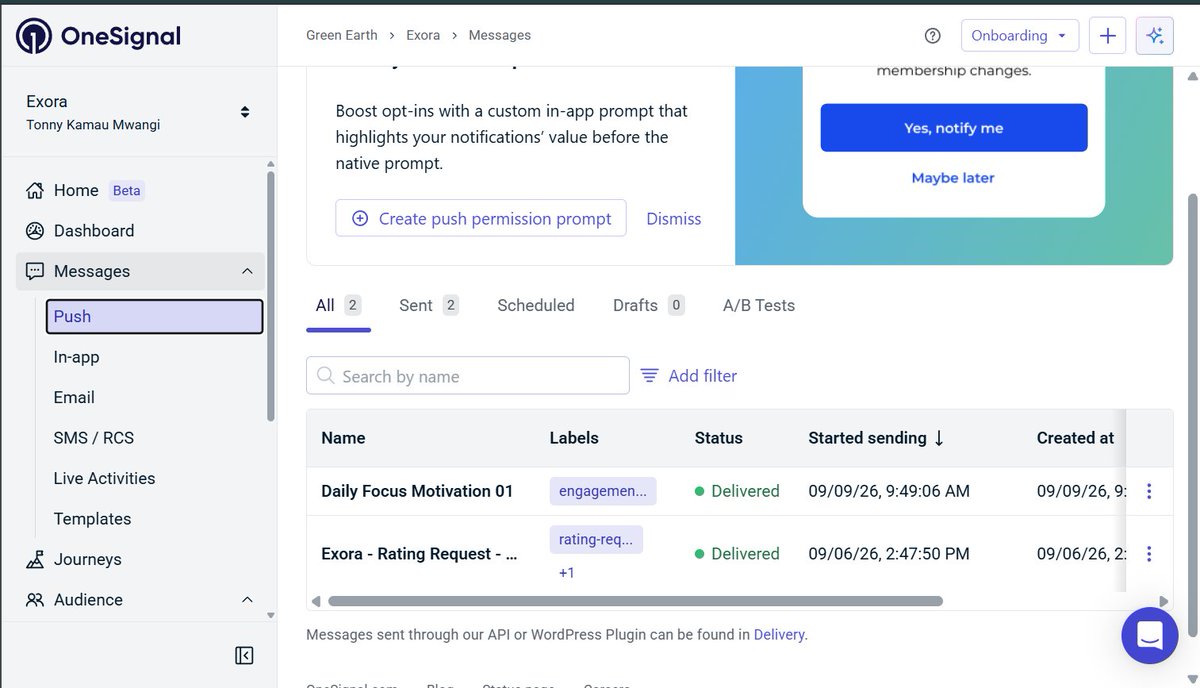Click the plus create button in header
Image resolution: width=1200 pixels, height=688 pixels.
tap(1107, 36)
